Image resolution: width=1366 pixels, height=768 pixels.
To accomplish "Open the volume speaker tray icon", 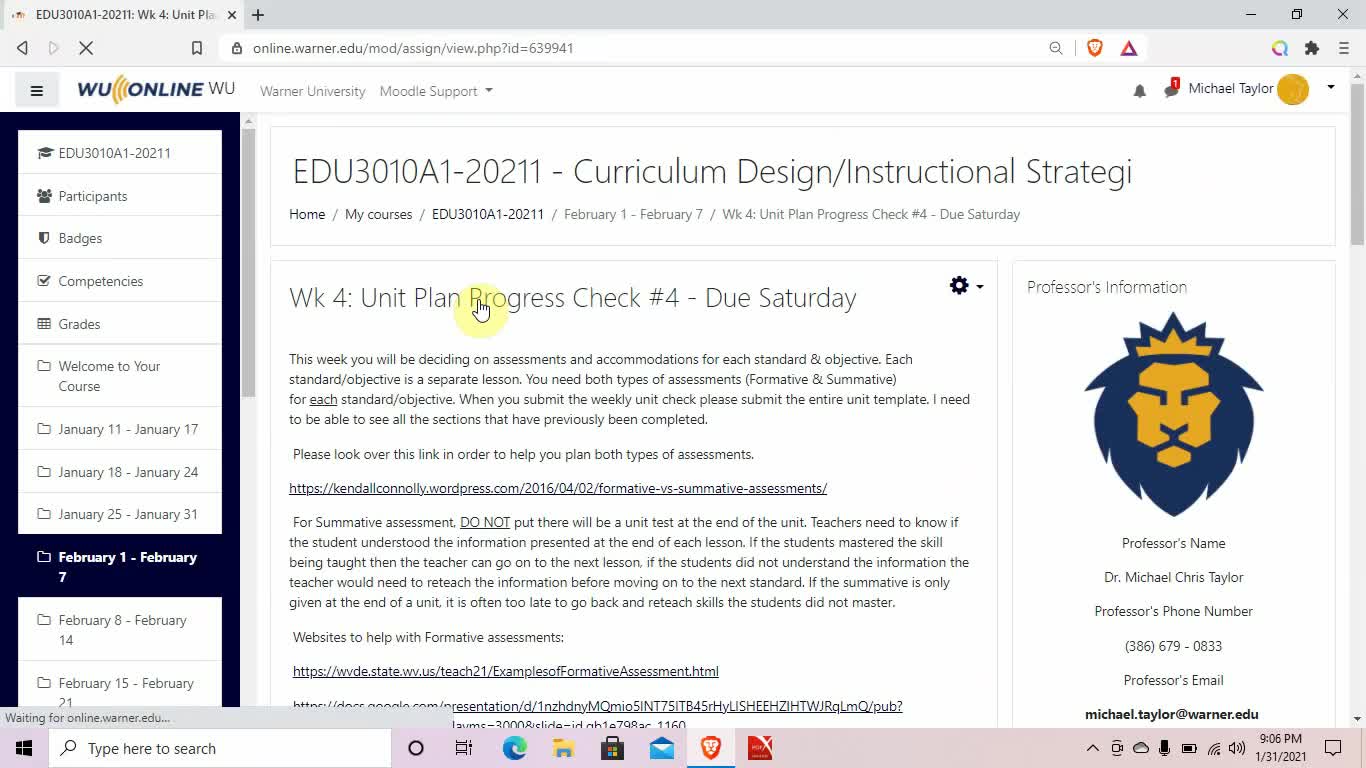I will click(x=1237, y=748).
